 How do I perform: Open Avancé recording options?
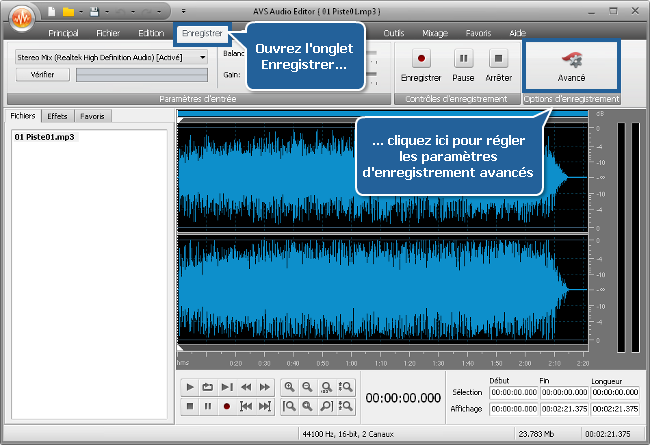tap(571, 65)
